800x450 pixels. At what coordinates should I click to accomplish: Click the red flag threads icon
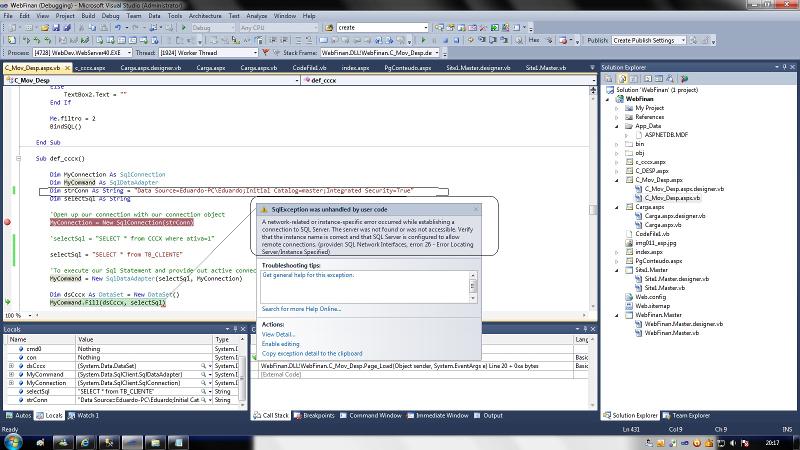(265, 53)
